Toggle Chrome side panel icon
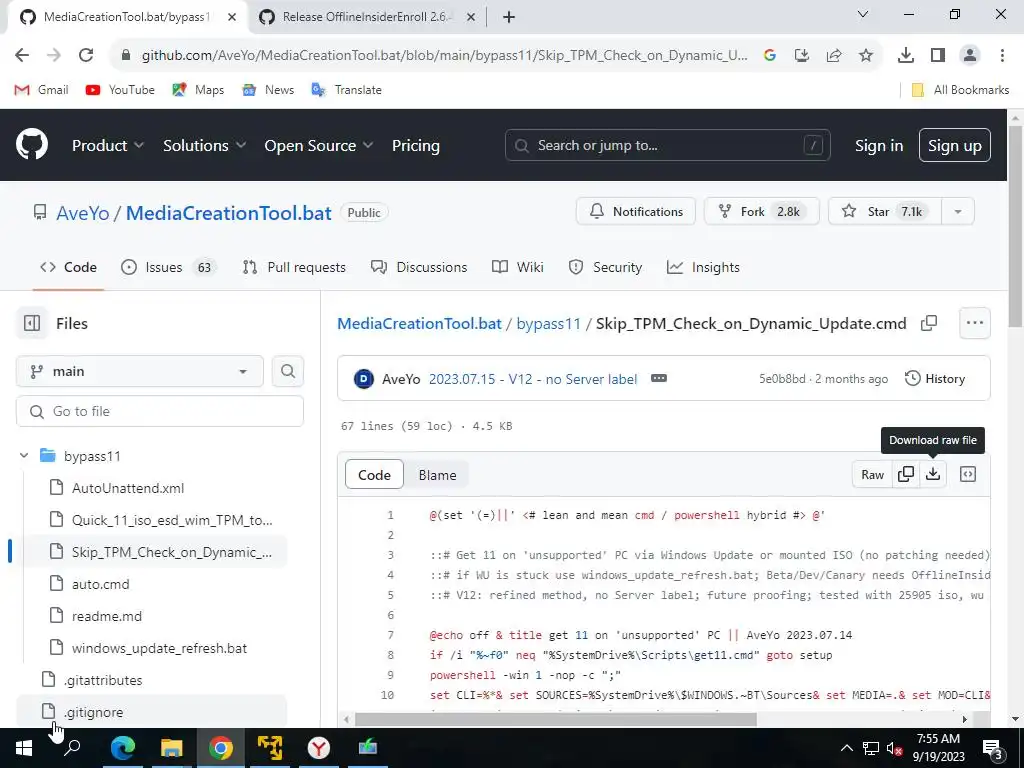This screenshot has width=1024, height=768. point(938,56)
